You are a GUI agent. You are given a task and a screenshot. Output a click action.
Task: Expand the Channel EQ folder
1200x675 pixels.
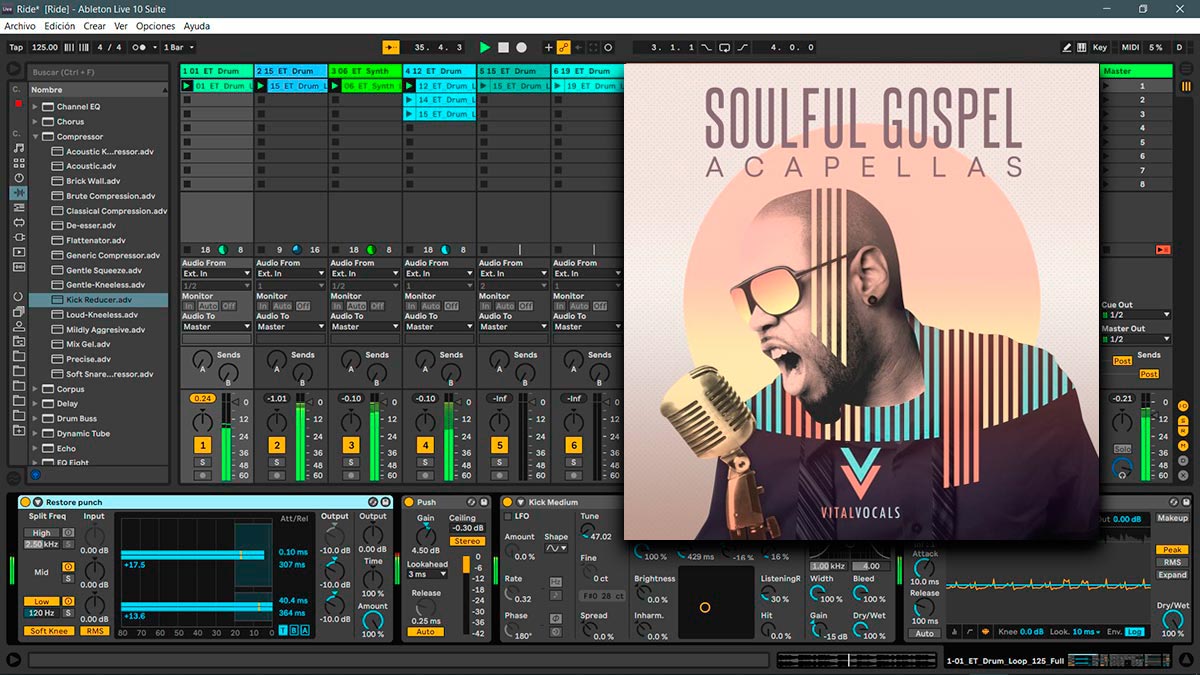(x=36, y=106)
